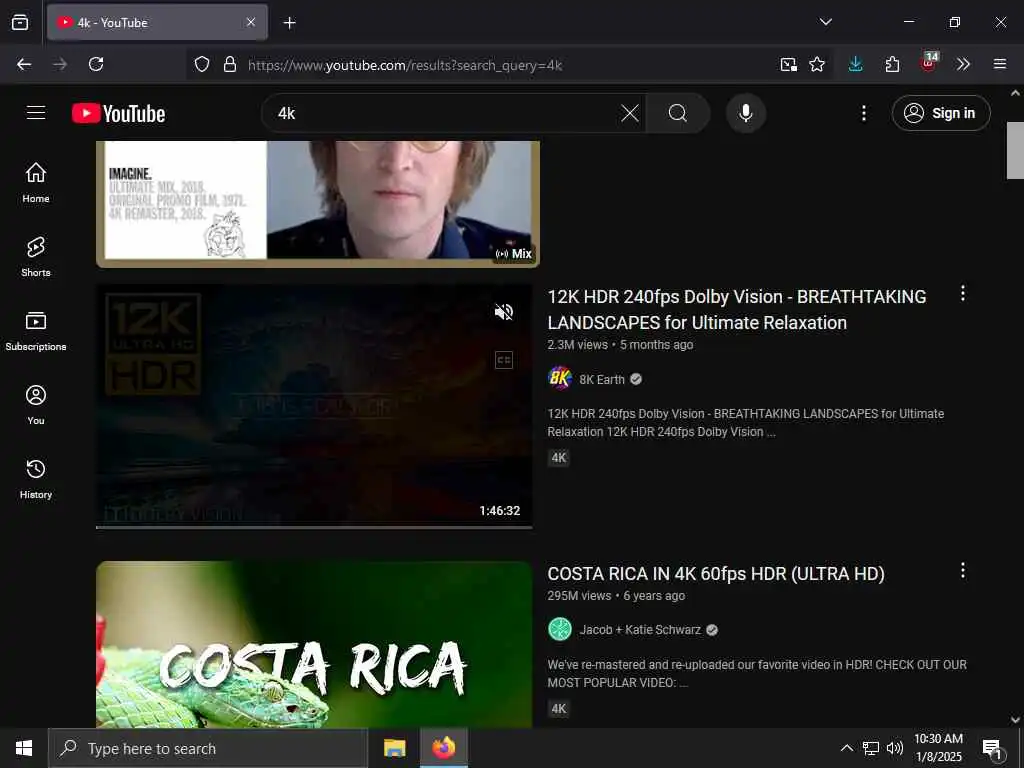This screenshot has height=768, width=1024.
Task: Click the page vertical scrollbar thumb
Action: click(x=1015, y=150)
